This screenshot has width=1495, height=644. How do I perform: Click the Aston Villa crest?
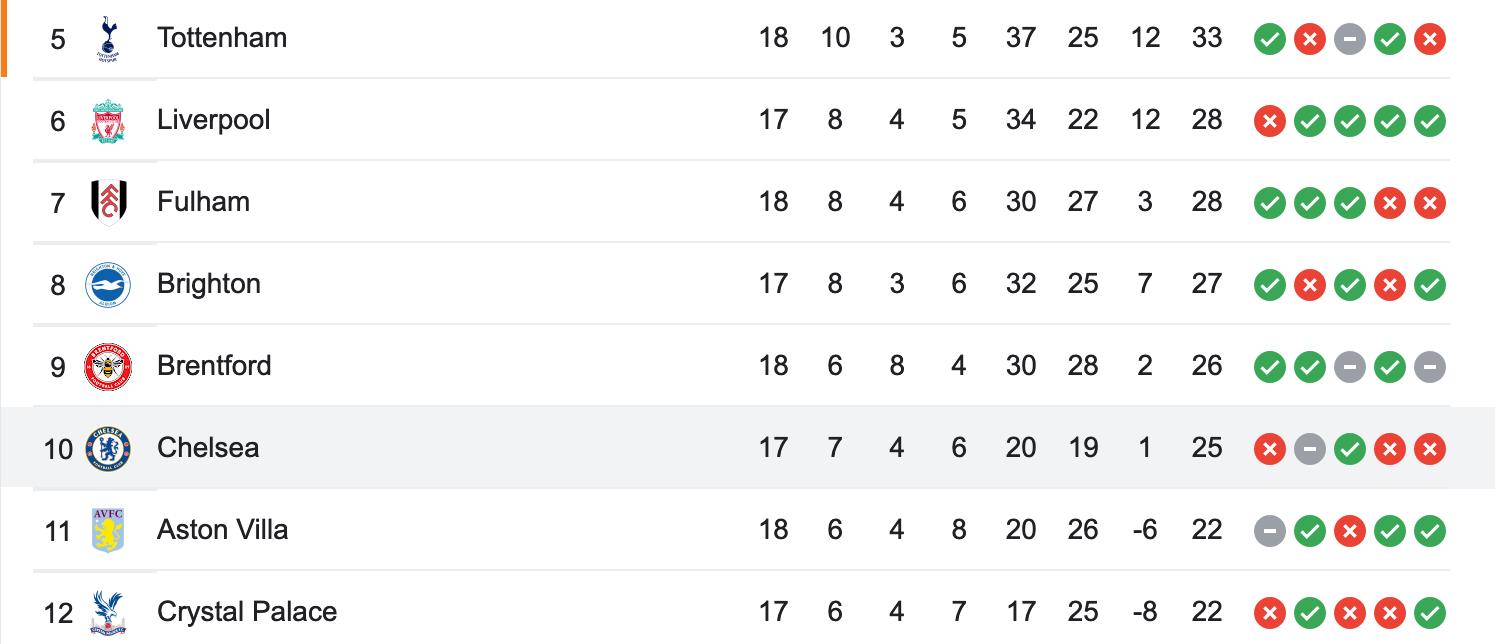[x=107, y=530]
